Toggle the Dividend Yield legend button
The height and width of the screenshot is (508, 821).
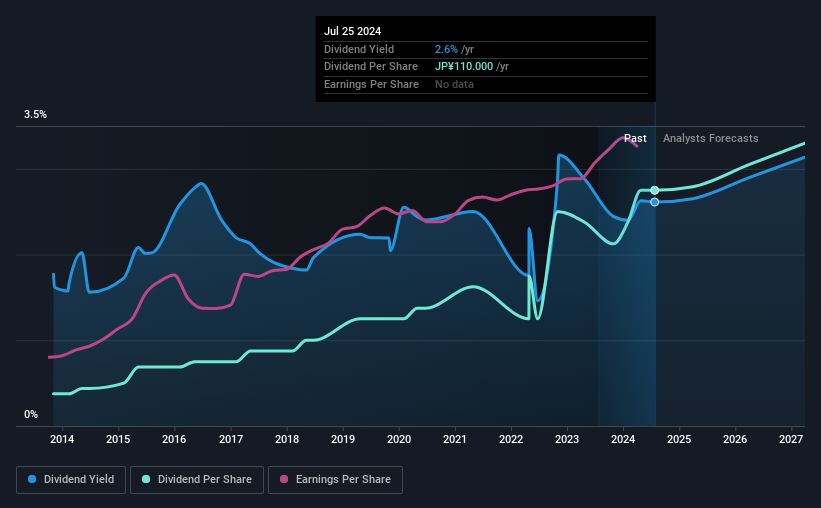coord(71,479)
